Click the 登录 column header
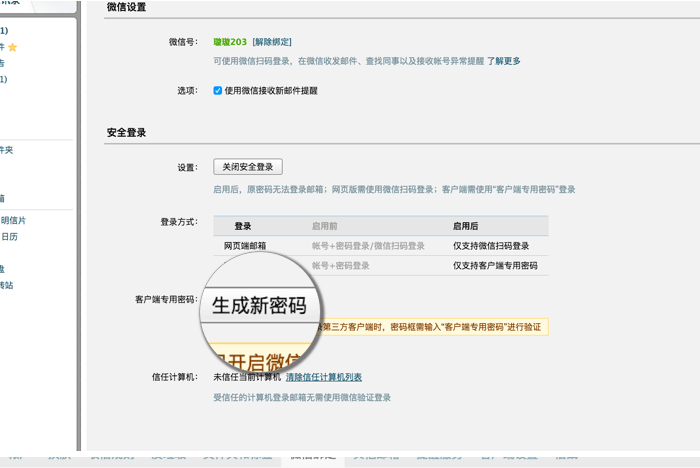This screenshot has height=468, width=700. pyautogui.click(x=243, y=226)
